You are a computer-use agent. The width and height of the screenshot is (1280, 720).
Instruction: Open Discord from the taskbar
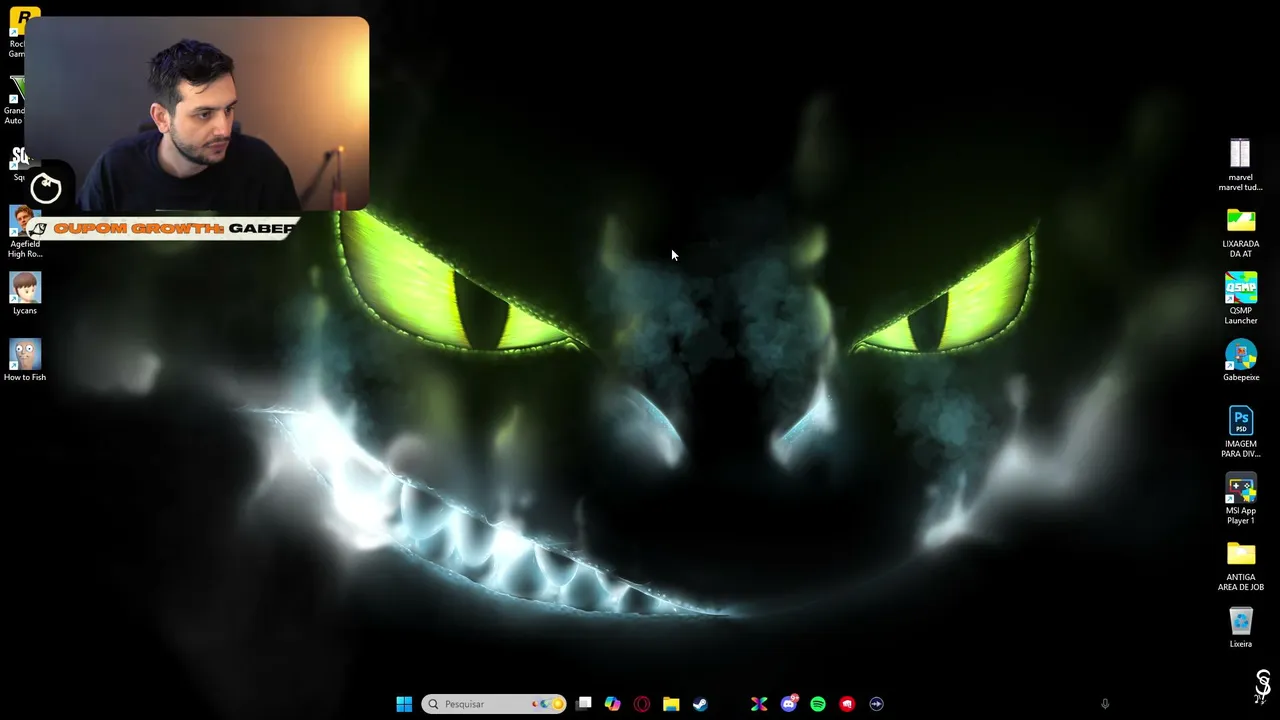(x=789, y=704)
